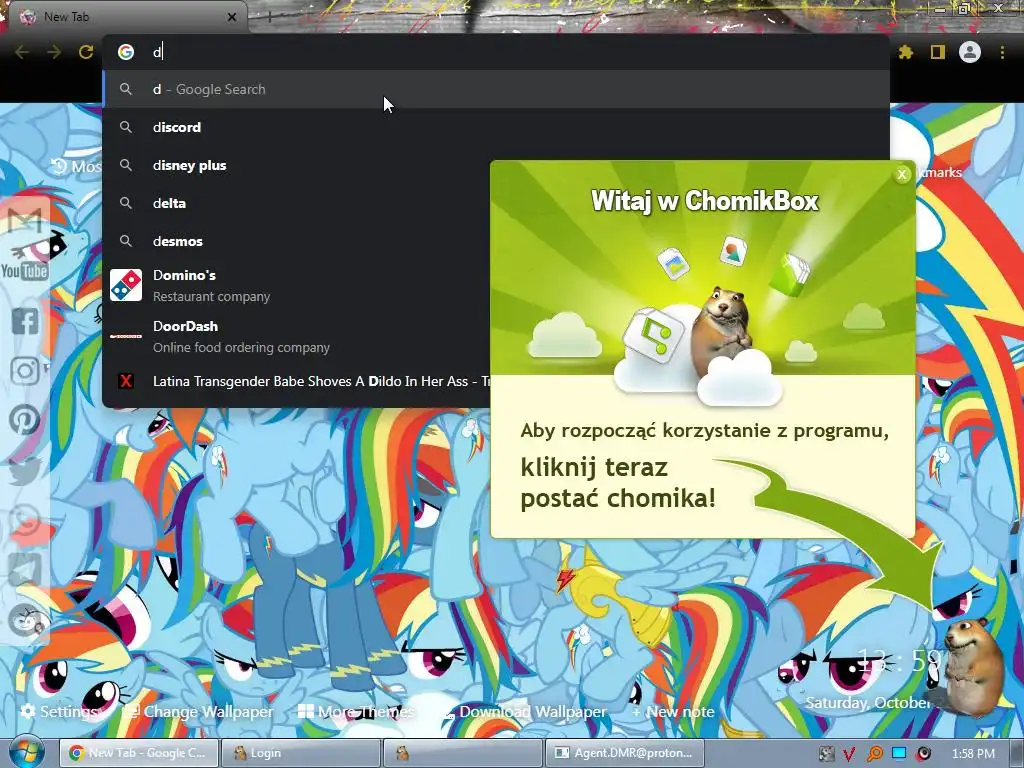The width and height of the screenshot is (1024, 768).
Task: Open the Login taskbar window
Action: (300, 753)
